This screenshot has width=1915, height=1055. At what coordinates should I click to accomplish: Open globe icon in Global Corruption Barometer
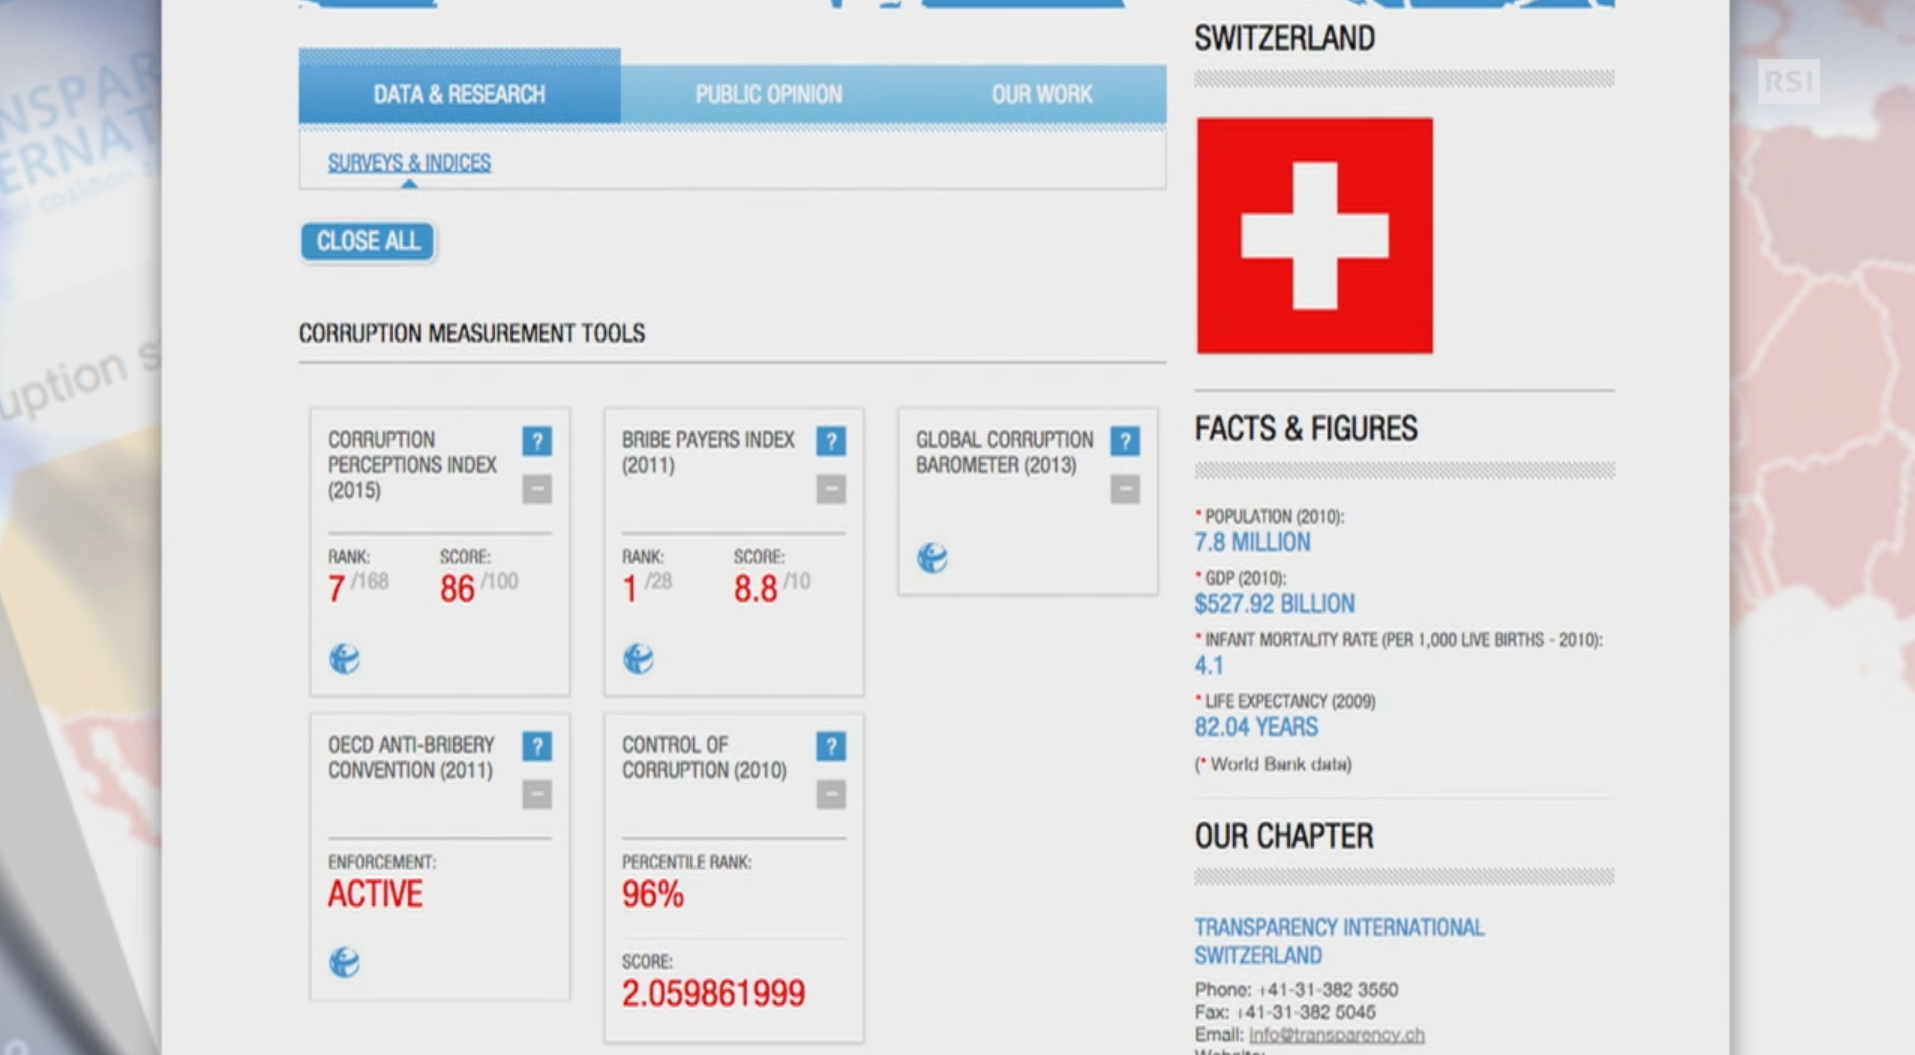(932, 558)
